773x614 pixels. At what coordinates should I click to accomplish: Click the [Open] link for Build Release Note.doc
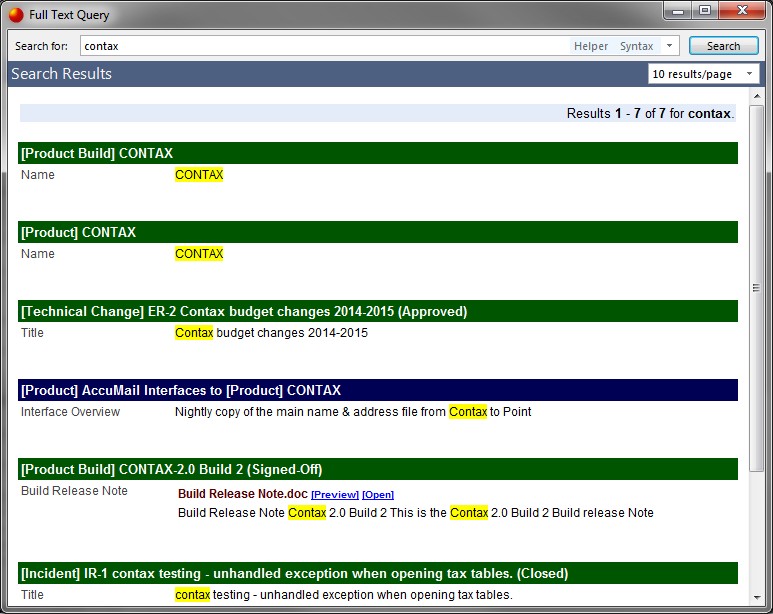[x=378, y=495]
